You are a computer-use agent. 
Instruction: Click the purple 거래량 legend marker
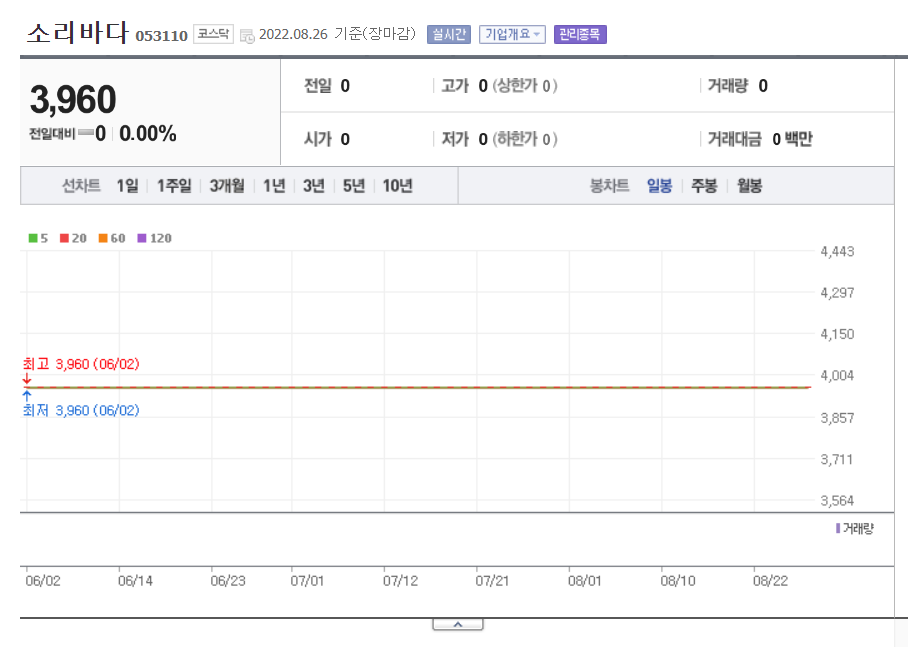838,528
